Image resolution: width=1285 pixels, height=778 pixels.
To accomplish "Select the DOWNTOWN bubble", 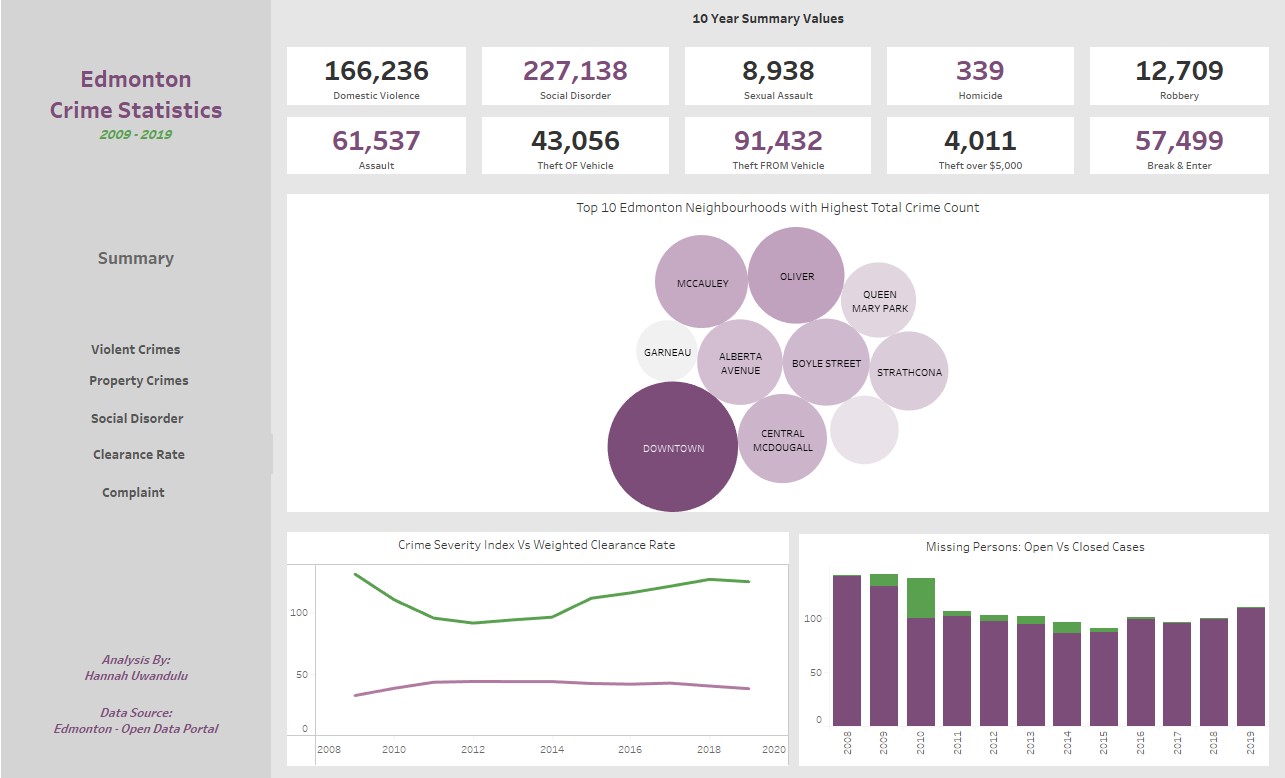I will (x=671, y=447).
